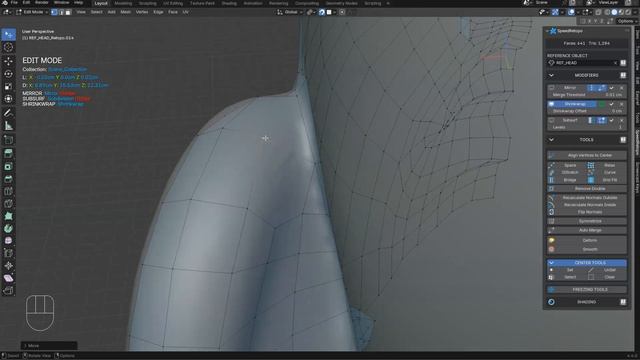Clear the REF_HEAD reference object
Viewport: 640px width, 360px height.
tap(616, 63)
